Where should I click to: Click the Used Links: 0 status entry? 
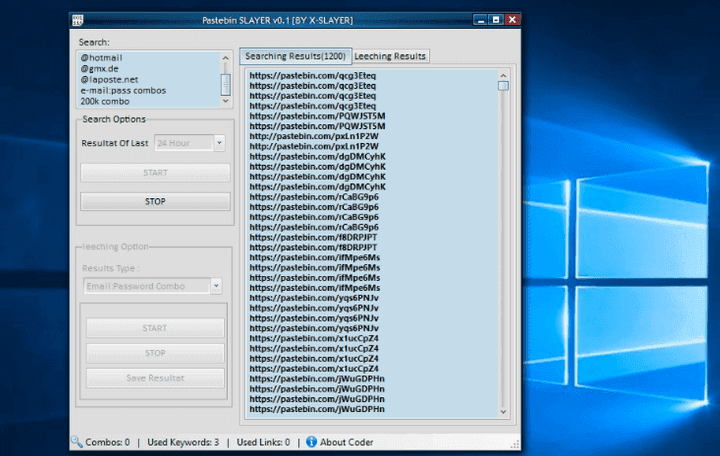263,442
